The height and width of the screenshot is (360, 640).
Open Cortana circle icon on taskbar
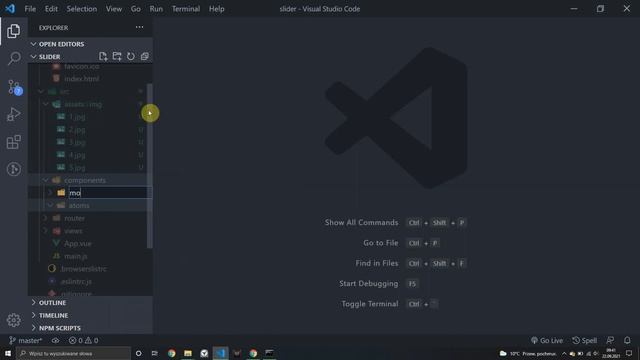[x=139, y=353]
